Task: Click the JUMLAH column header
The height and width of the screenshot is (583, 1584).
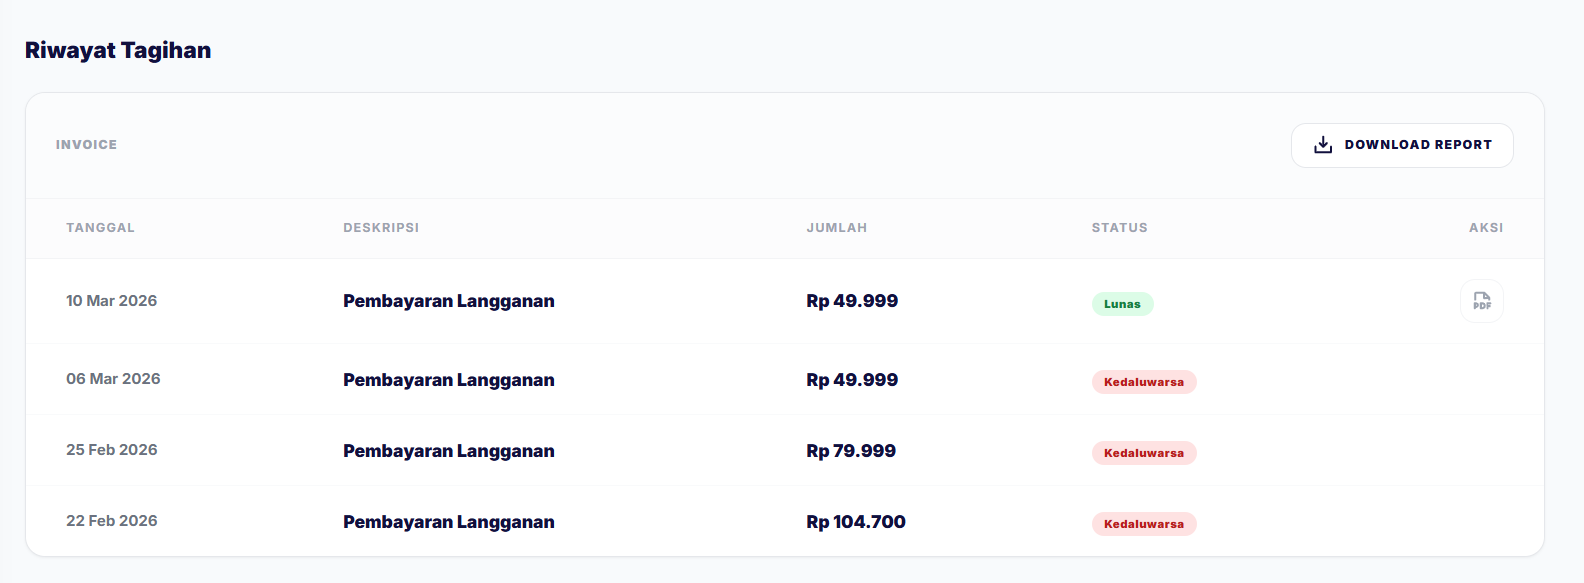Action: pyautogui.click(x=836, y=228)
